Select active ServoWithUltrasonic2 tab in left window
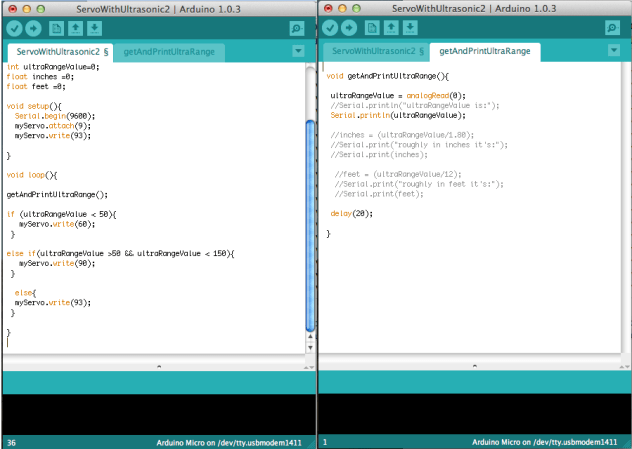The height and width of the screenshot is (449, 632). (62, 51)
